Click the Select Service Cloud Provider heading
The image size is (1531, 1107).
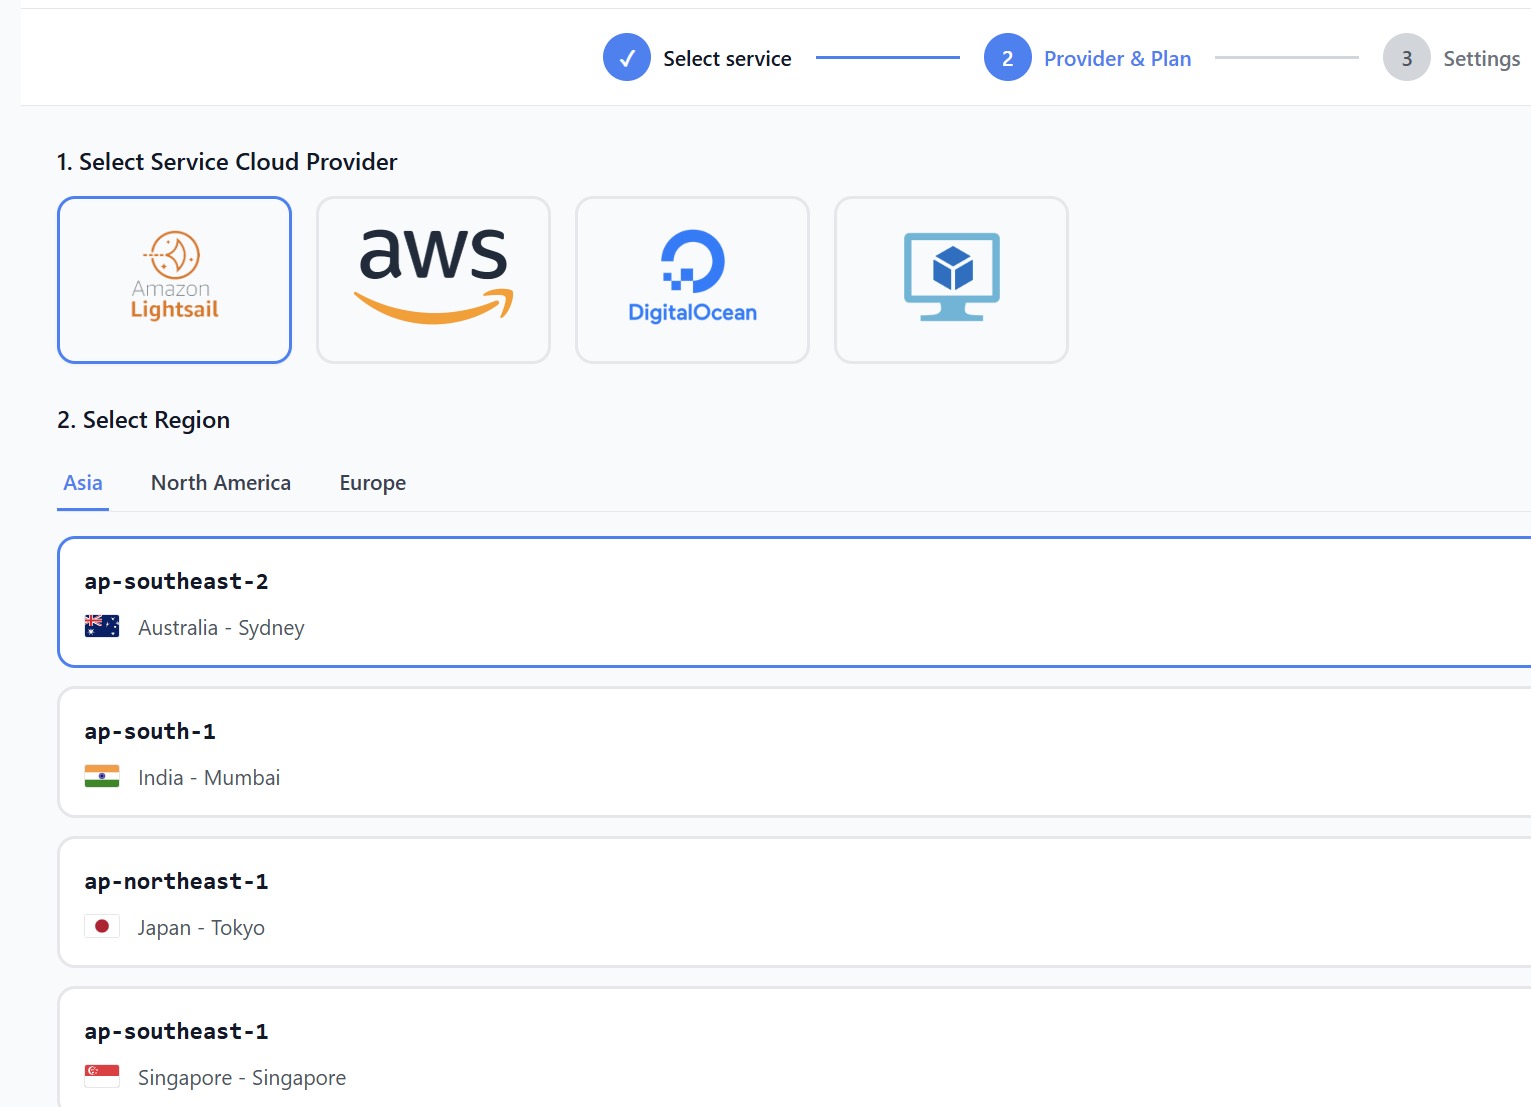[x=227, y=162]
